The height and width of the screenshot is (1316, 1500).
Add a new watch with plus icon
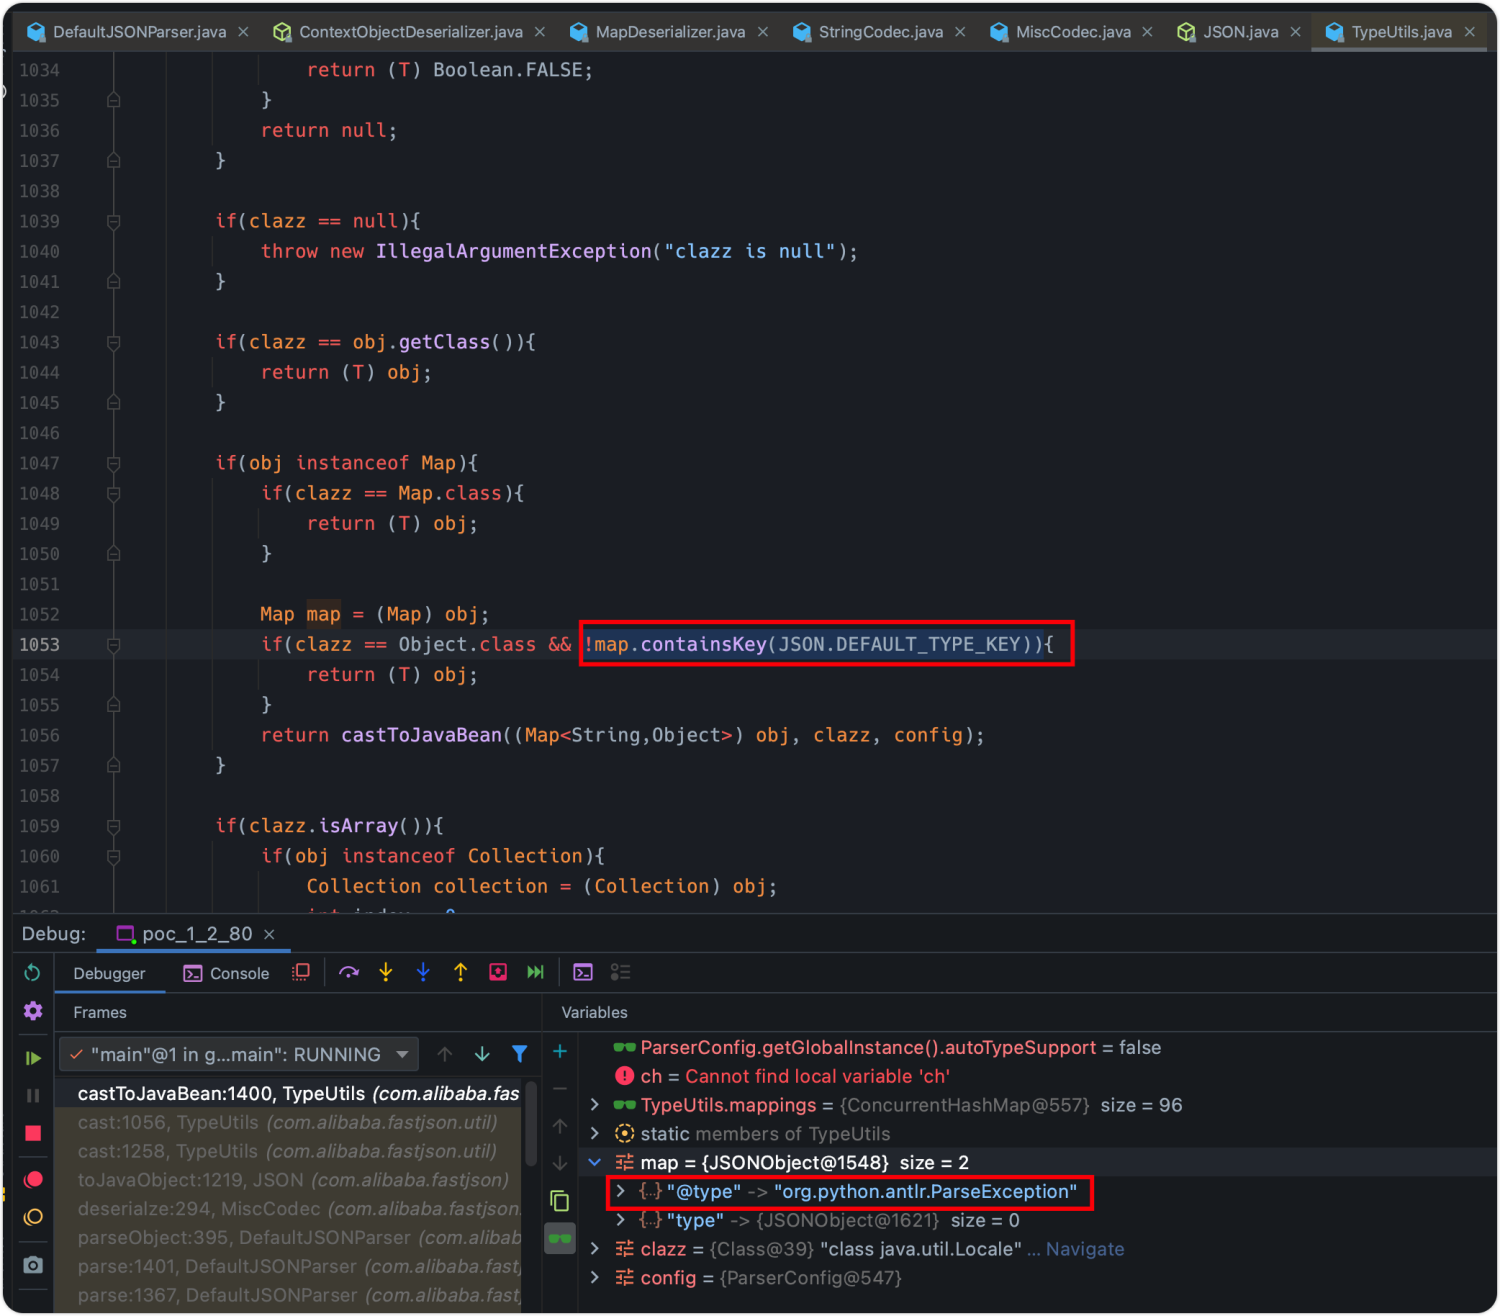tap(560, 1051)
